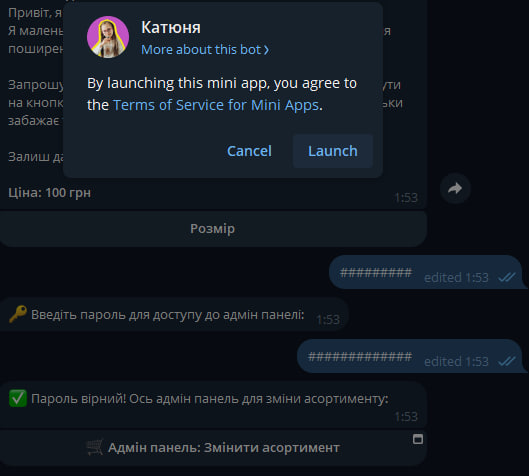The width and height of the screenshot is (529, 476).
Task: Click the forward arrow icon beside message
Action: tap(455, 188)
